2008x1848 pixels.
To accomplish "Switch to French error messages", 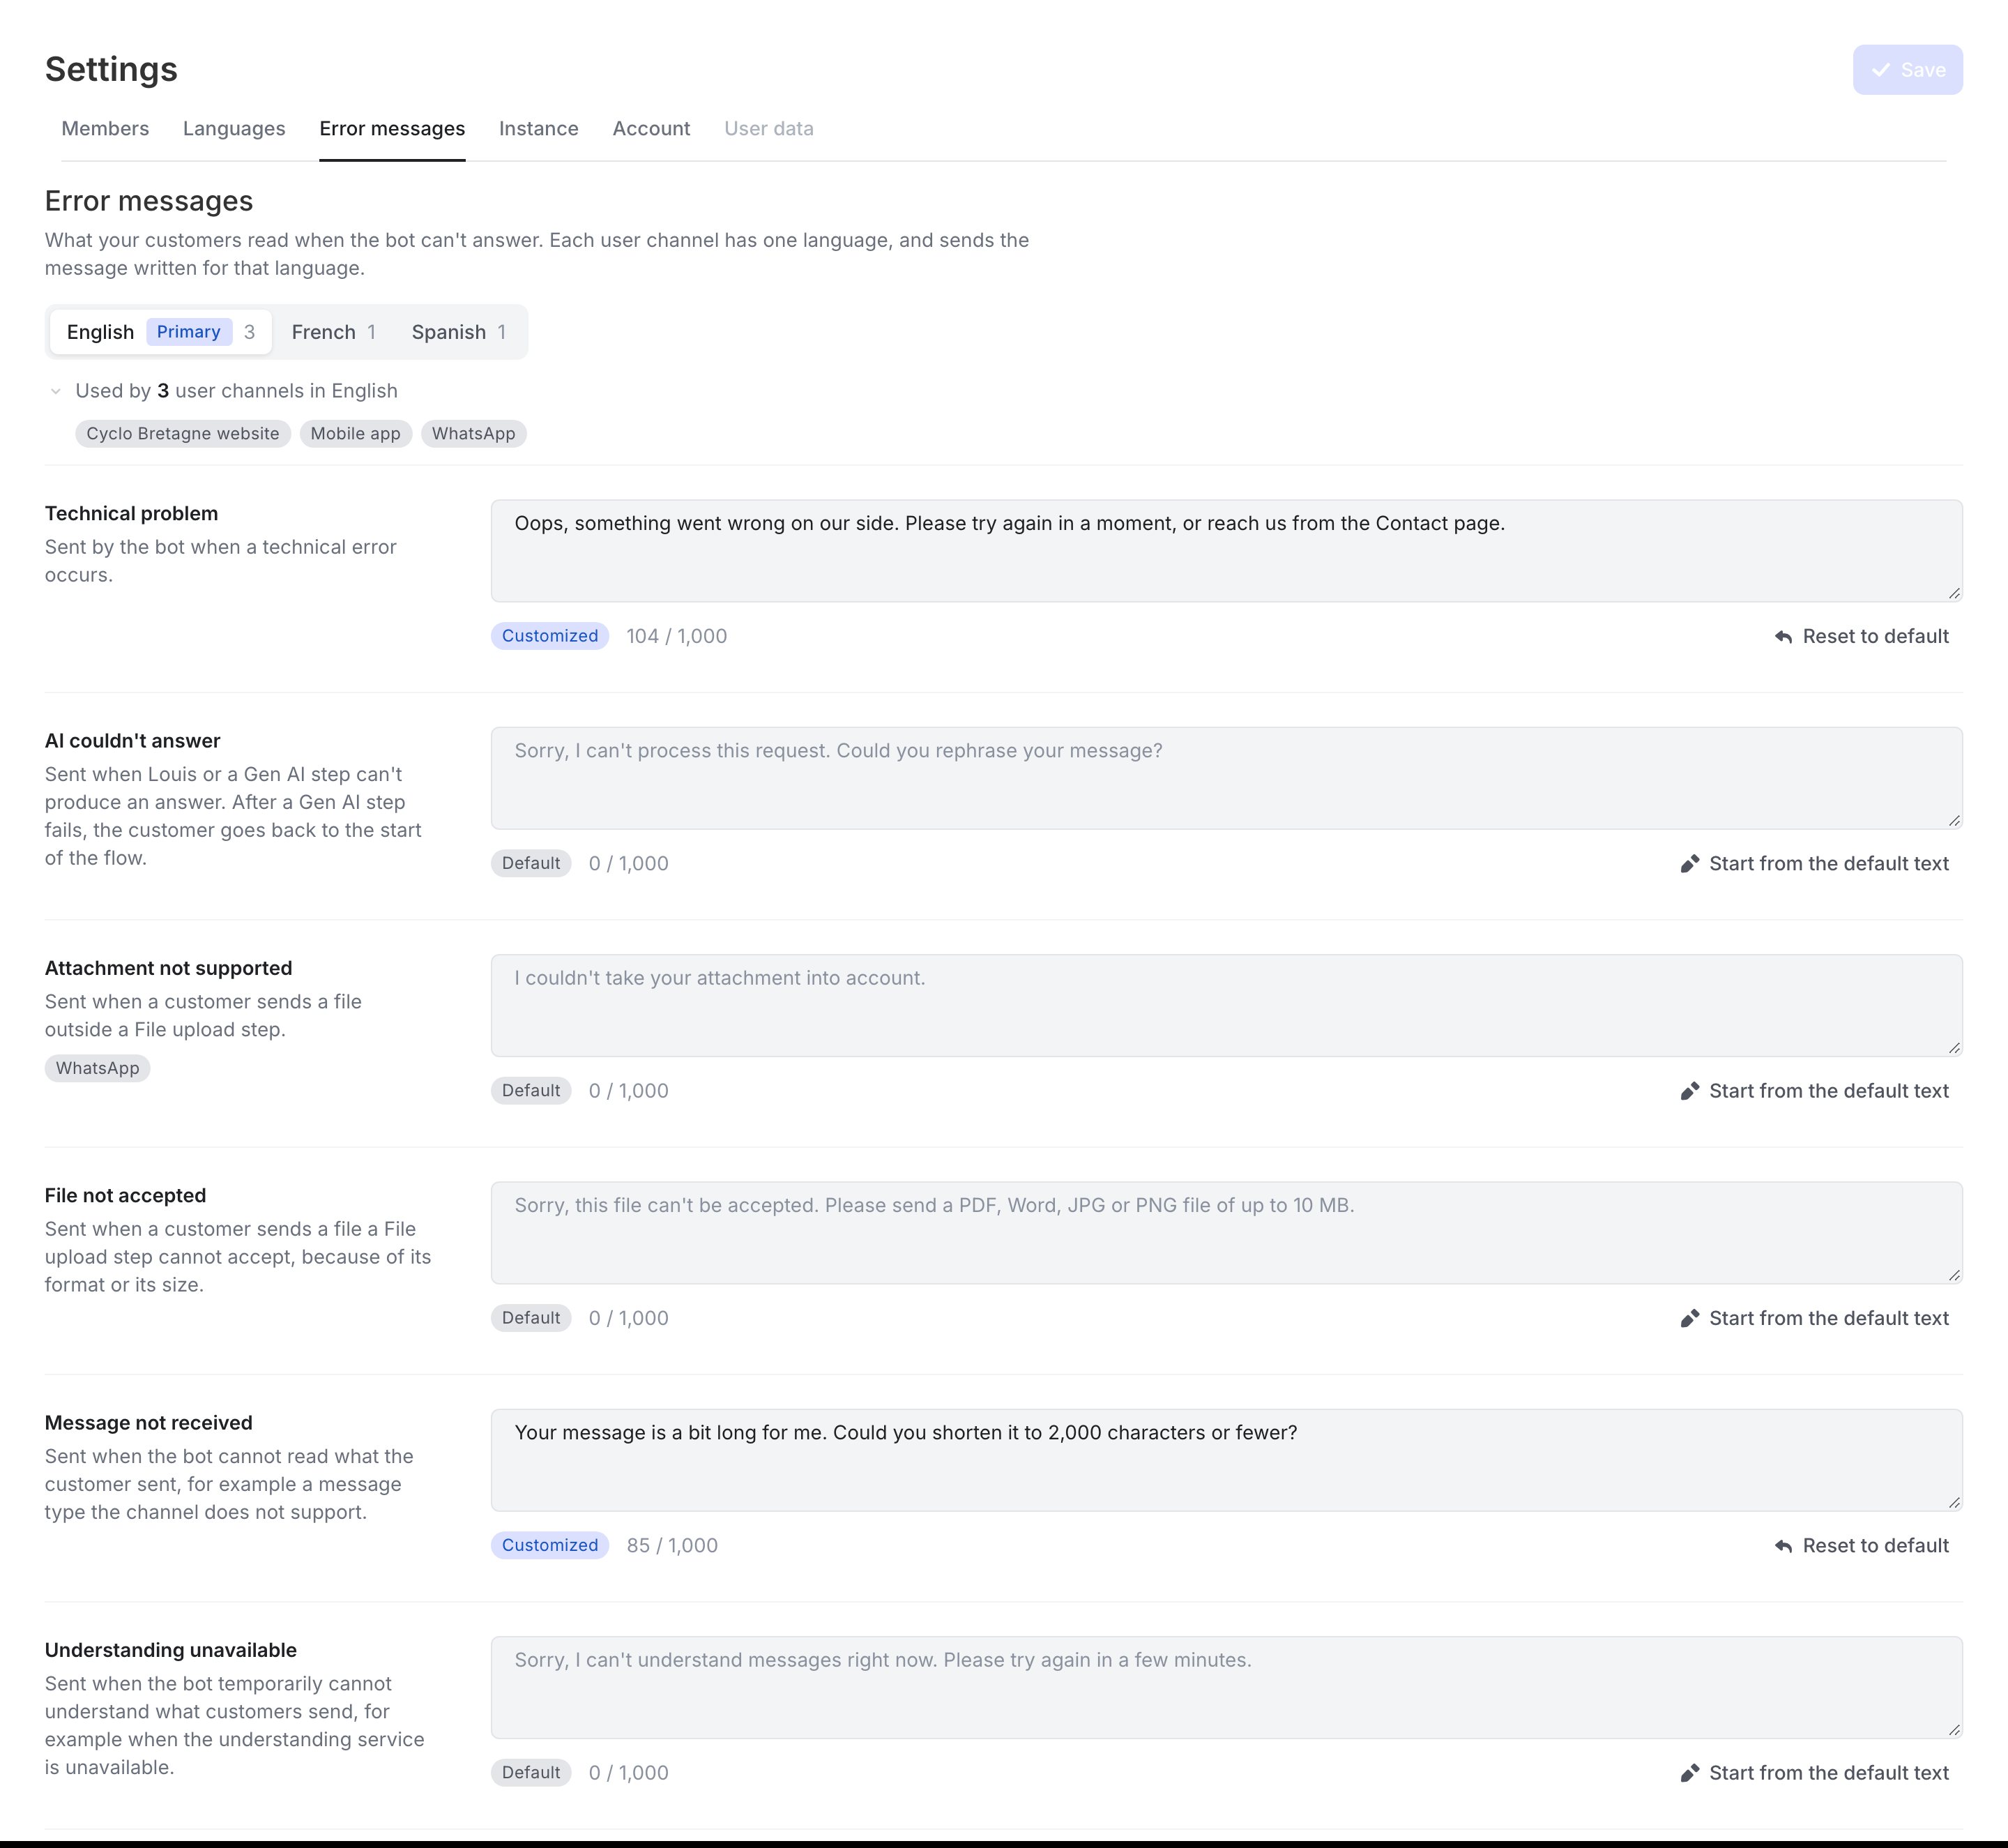I will tap(333, 332).
